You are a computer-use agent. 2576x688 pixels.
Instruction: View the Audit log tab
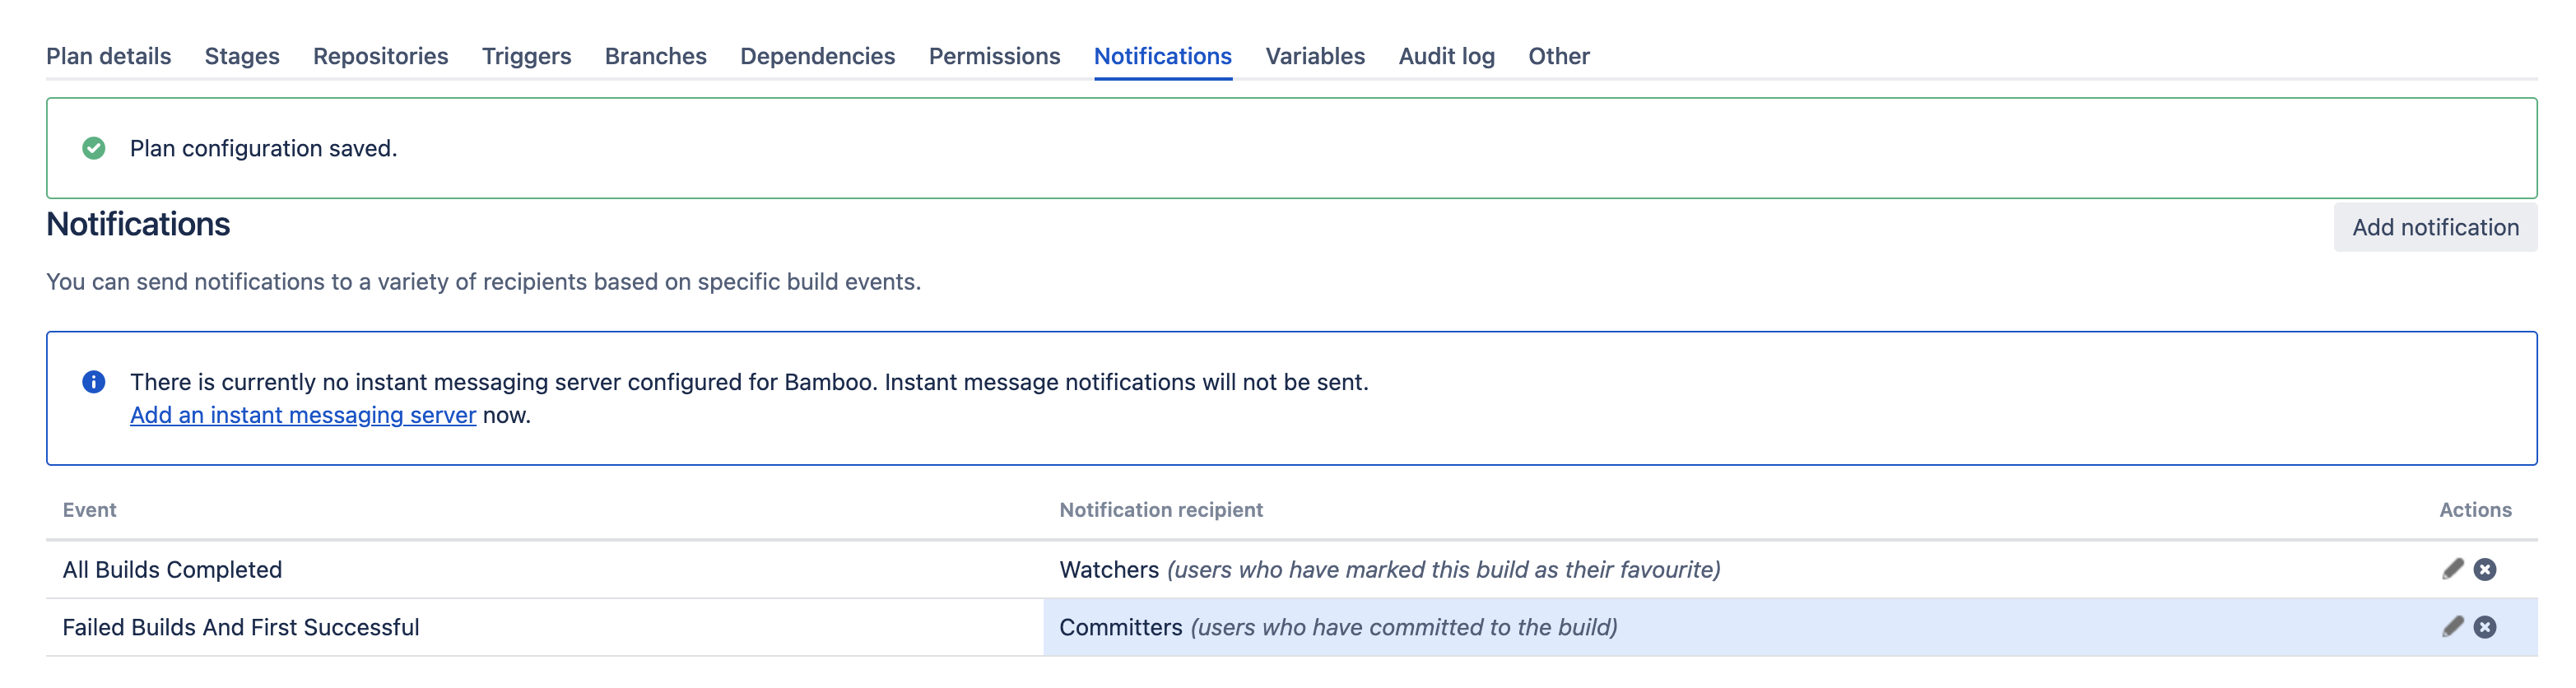coord(1447,56)
